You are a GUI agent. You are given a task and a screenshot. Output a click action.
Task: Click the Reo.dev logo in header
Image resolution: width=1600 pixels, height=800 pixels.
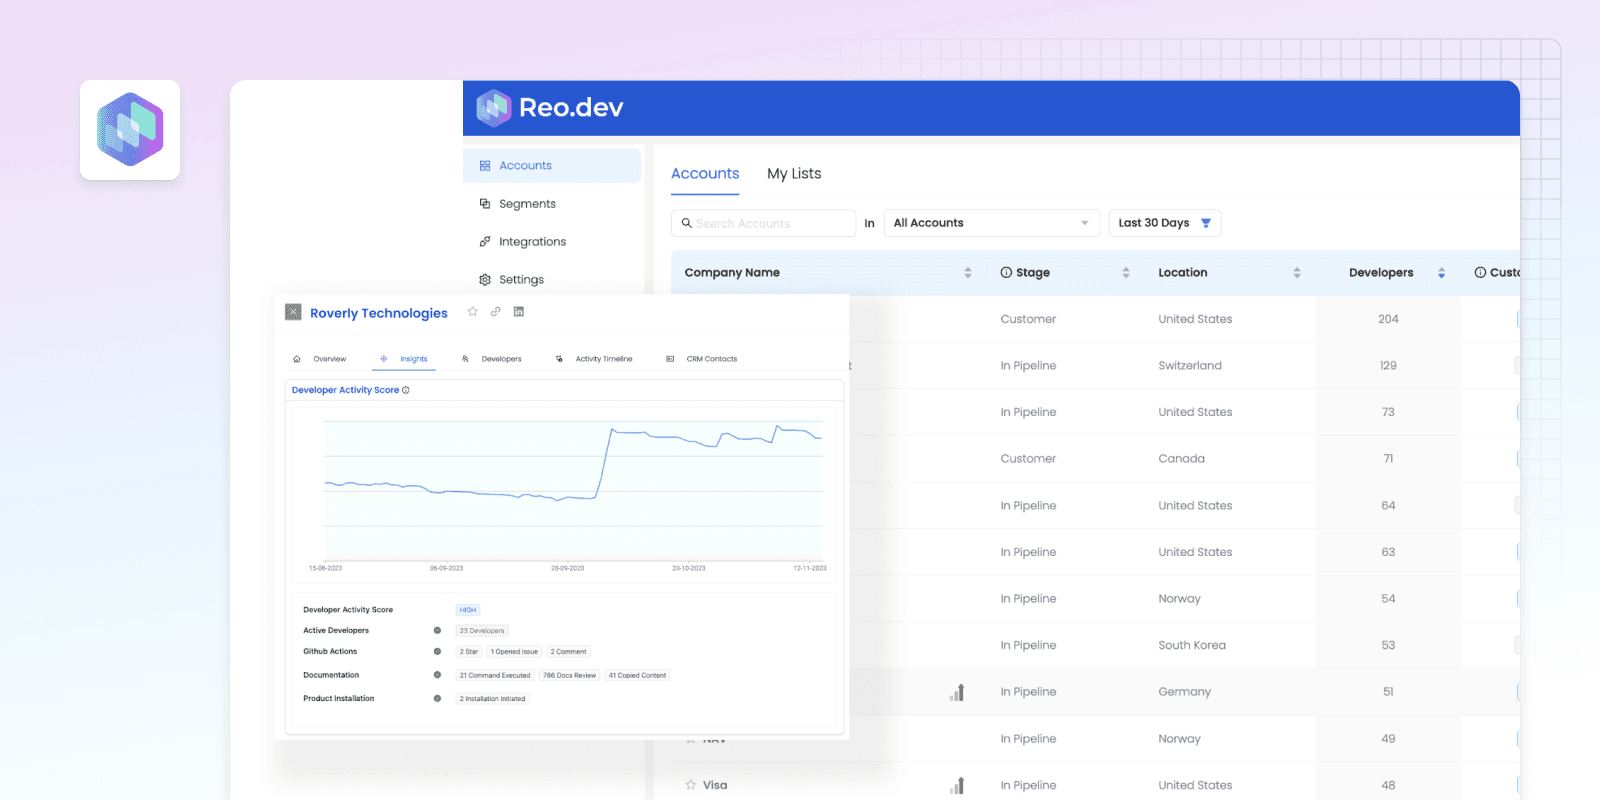click(x=549, y=108)
